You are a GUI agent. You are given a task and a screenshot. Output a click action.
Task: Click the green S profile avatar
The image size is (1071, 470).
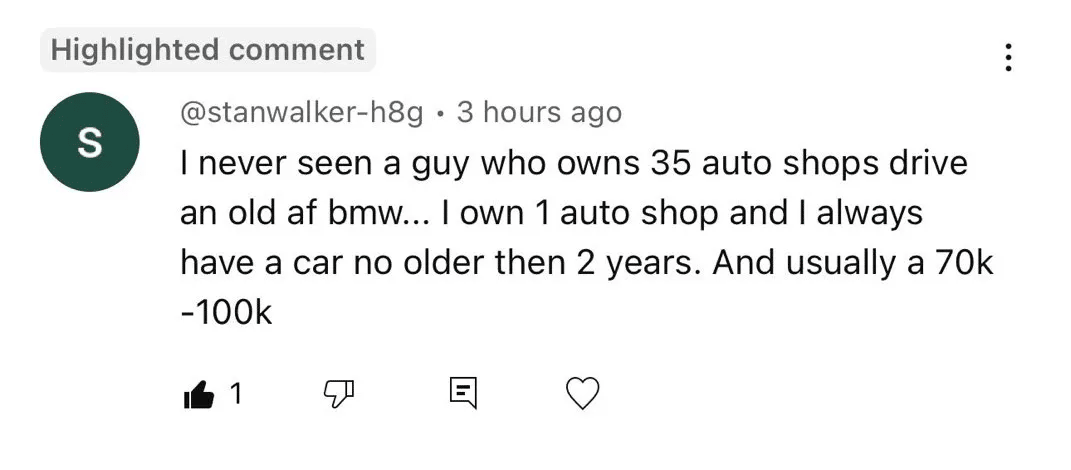[x=89, y=143]
